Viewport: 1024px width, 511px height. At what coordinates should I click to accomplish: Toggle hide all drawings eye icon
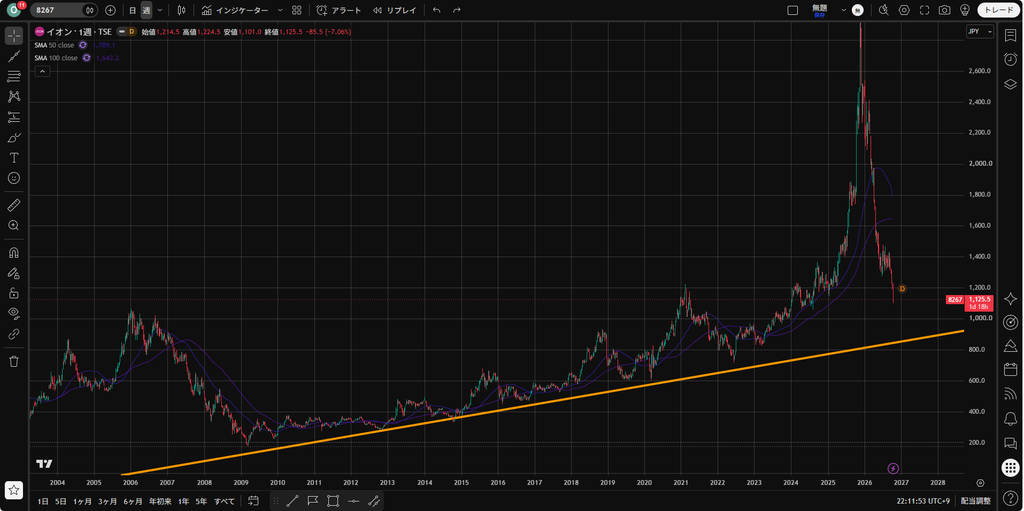[x=14, y=314]
